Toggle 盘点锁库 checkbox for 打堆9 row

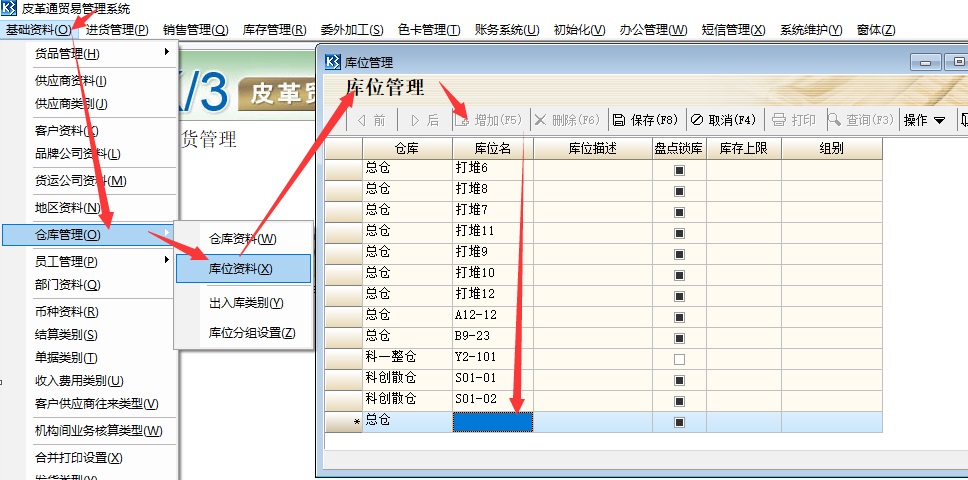pos(680,255)
